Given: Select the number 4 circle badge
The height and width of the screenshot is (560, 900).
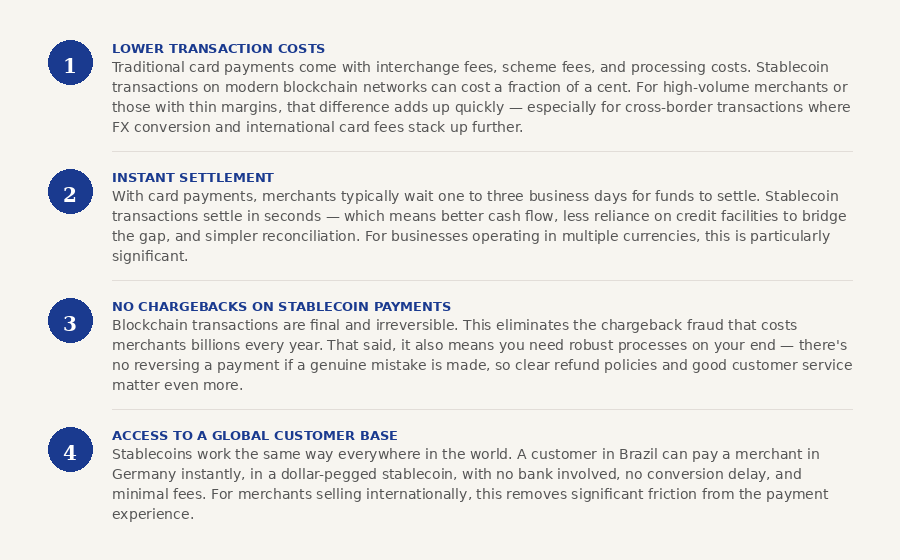Looking at the screenshot, I should [x=70, y=450].
